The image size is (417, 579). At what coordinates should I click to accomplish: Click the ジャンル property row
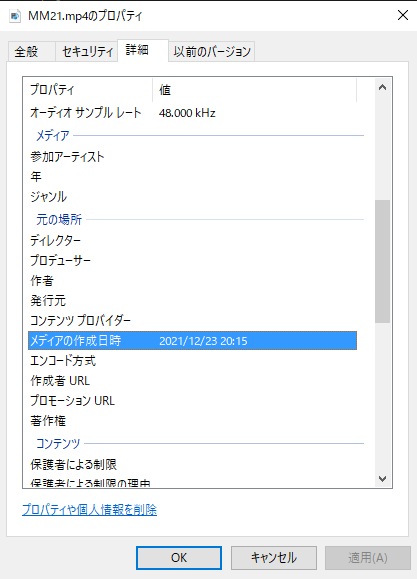pos(192,197)
